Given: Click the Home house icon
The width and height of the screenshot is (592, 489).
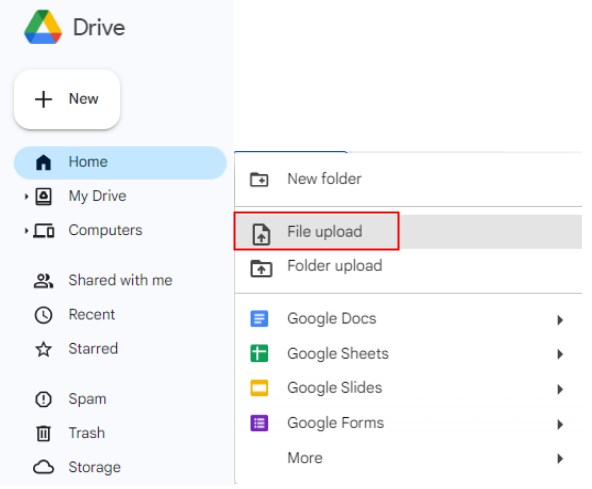Looking at the screenshot, I should tap(43, 162).
